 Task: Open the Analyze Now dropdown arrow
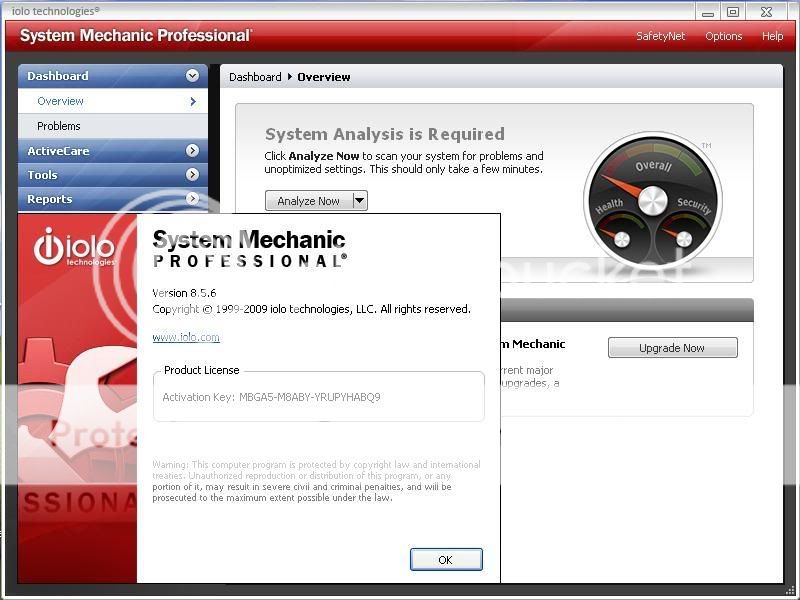point(360,201)
